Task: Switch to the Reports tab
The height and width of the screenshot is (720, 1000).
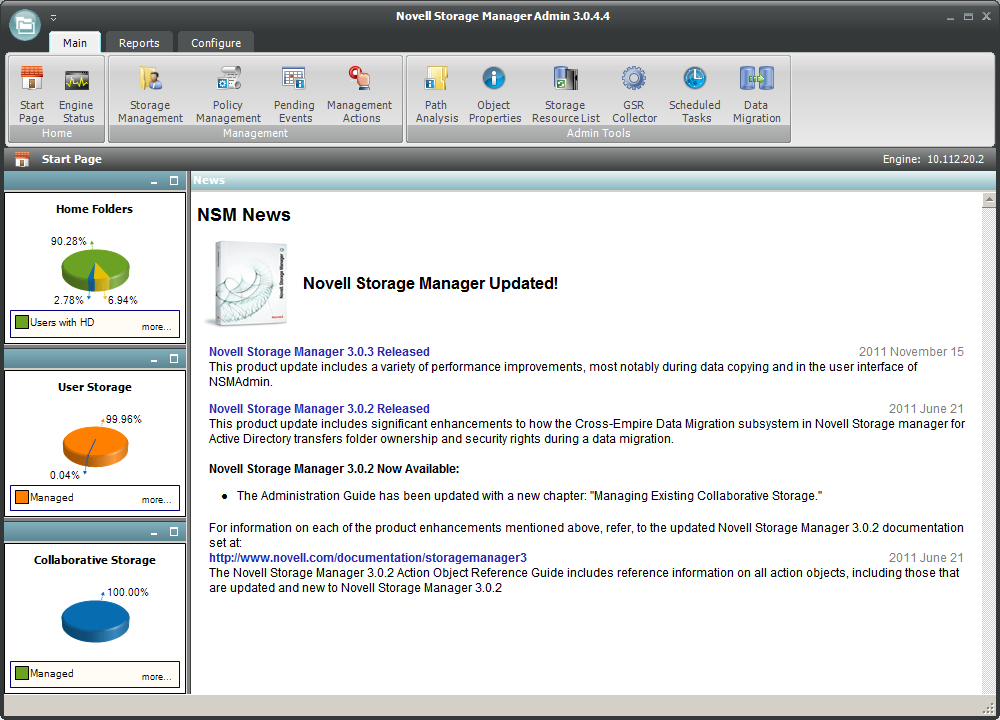Action: click(139, 43)
